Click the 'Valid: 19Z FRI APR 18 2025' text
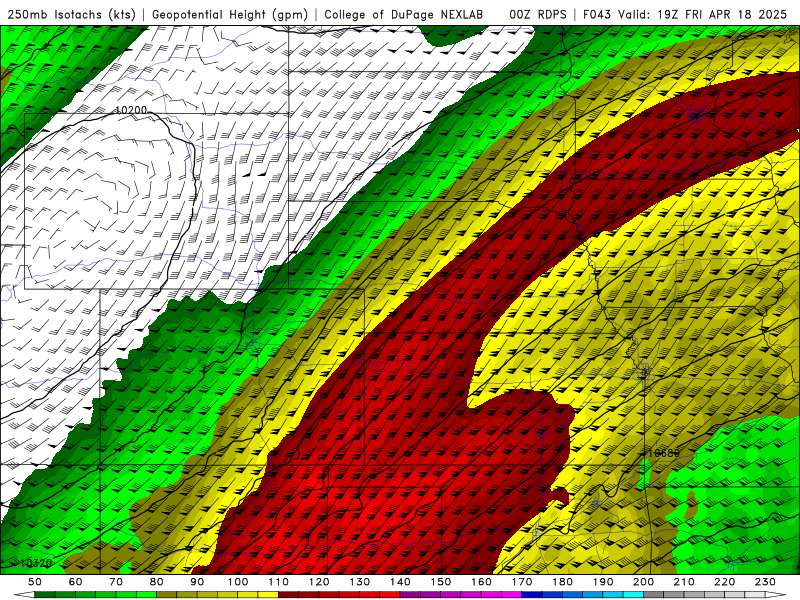This screenshot has width=800, height=600. coord(703,14)
